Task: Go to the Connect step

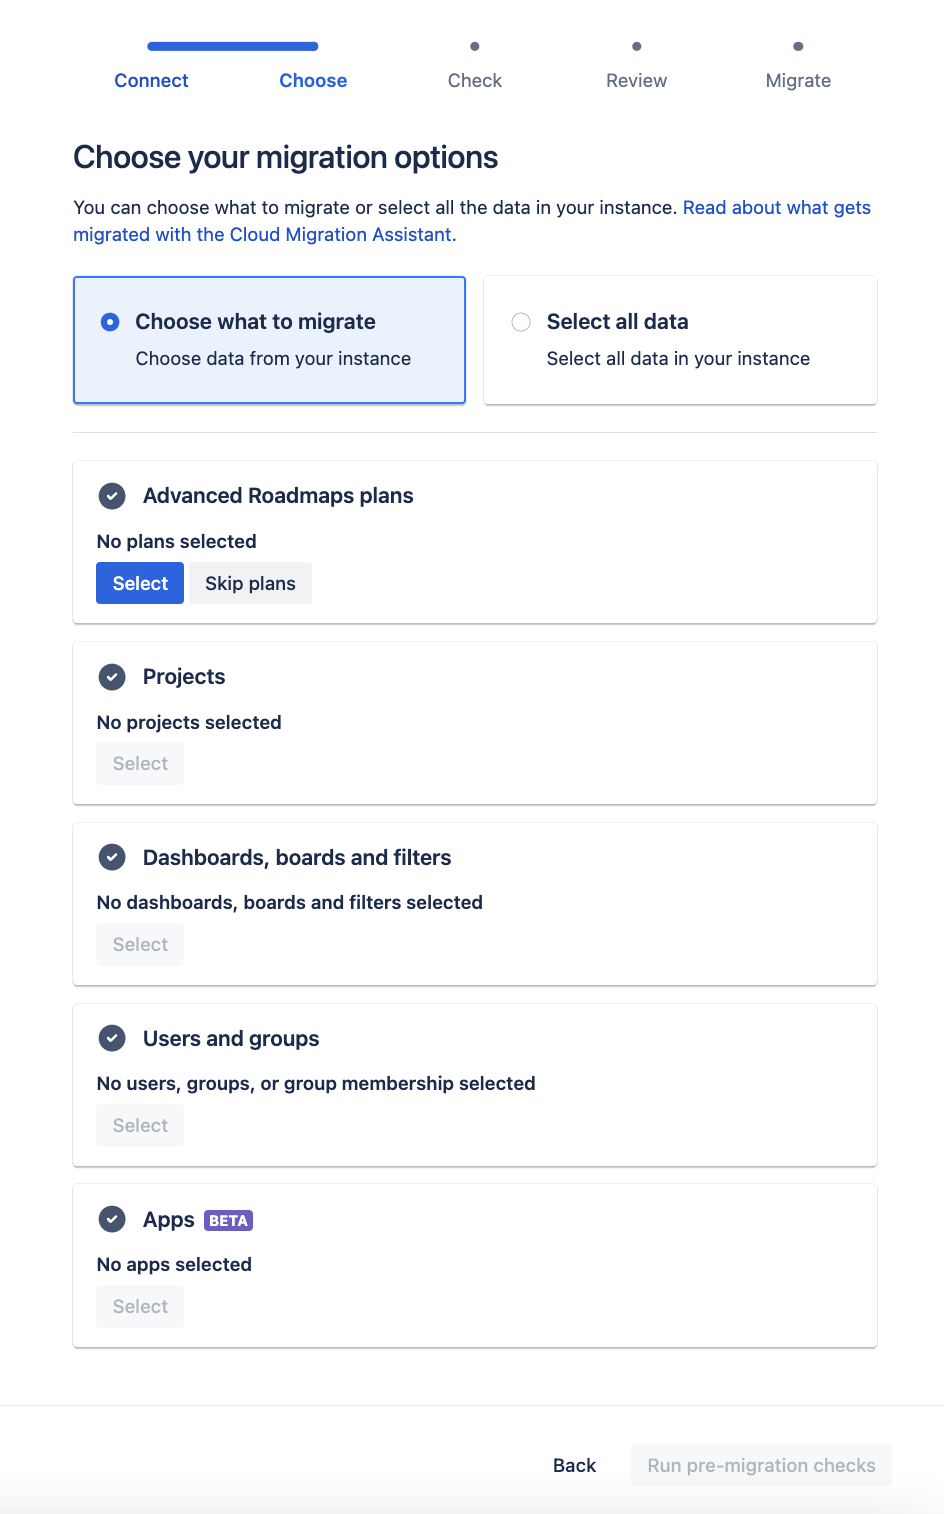Action: pyautogui.click(x=151, y=81)
